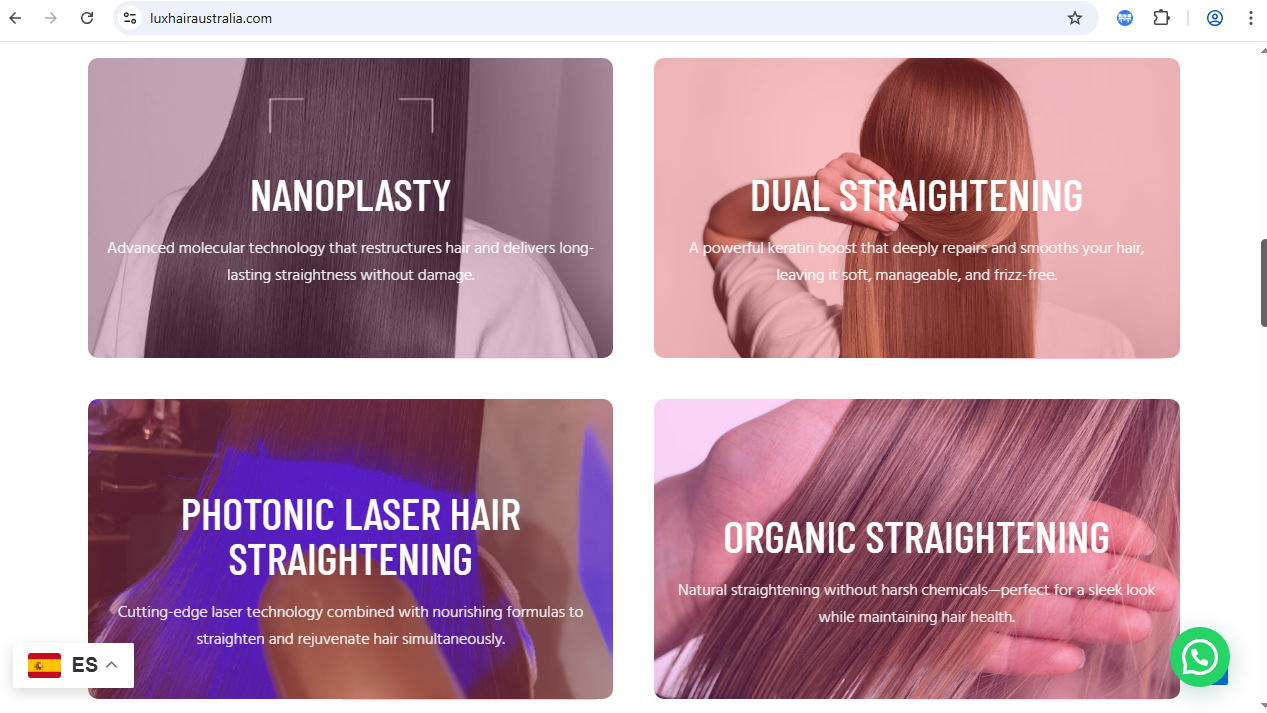The image size is (1267, 713).
Task: Open the Chrome profile avatar icon
Action: pos(1215,18)
